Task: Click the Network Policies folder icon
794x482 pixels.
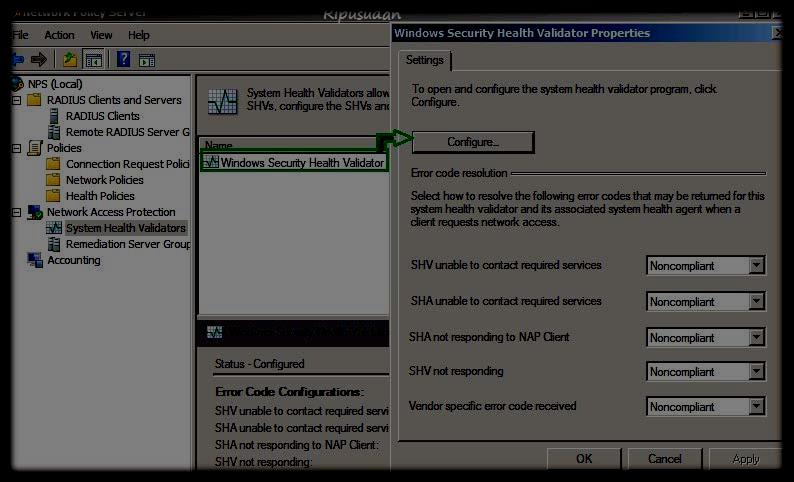Action: point(53,180)
